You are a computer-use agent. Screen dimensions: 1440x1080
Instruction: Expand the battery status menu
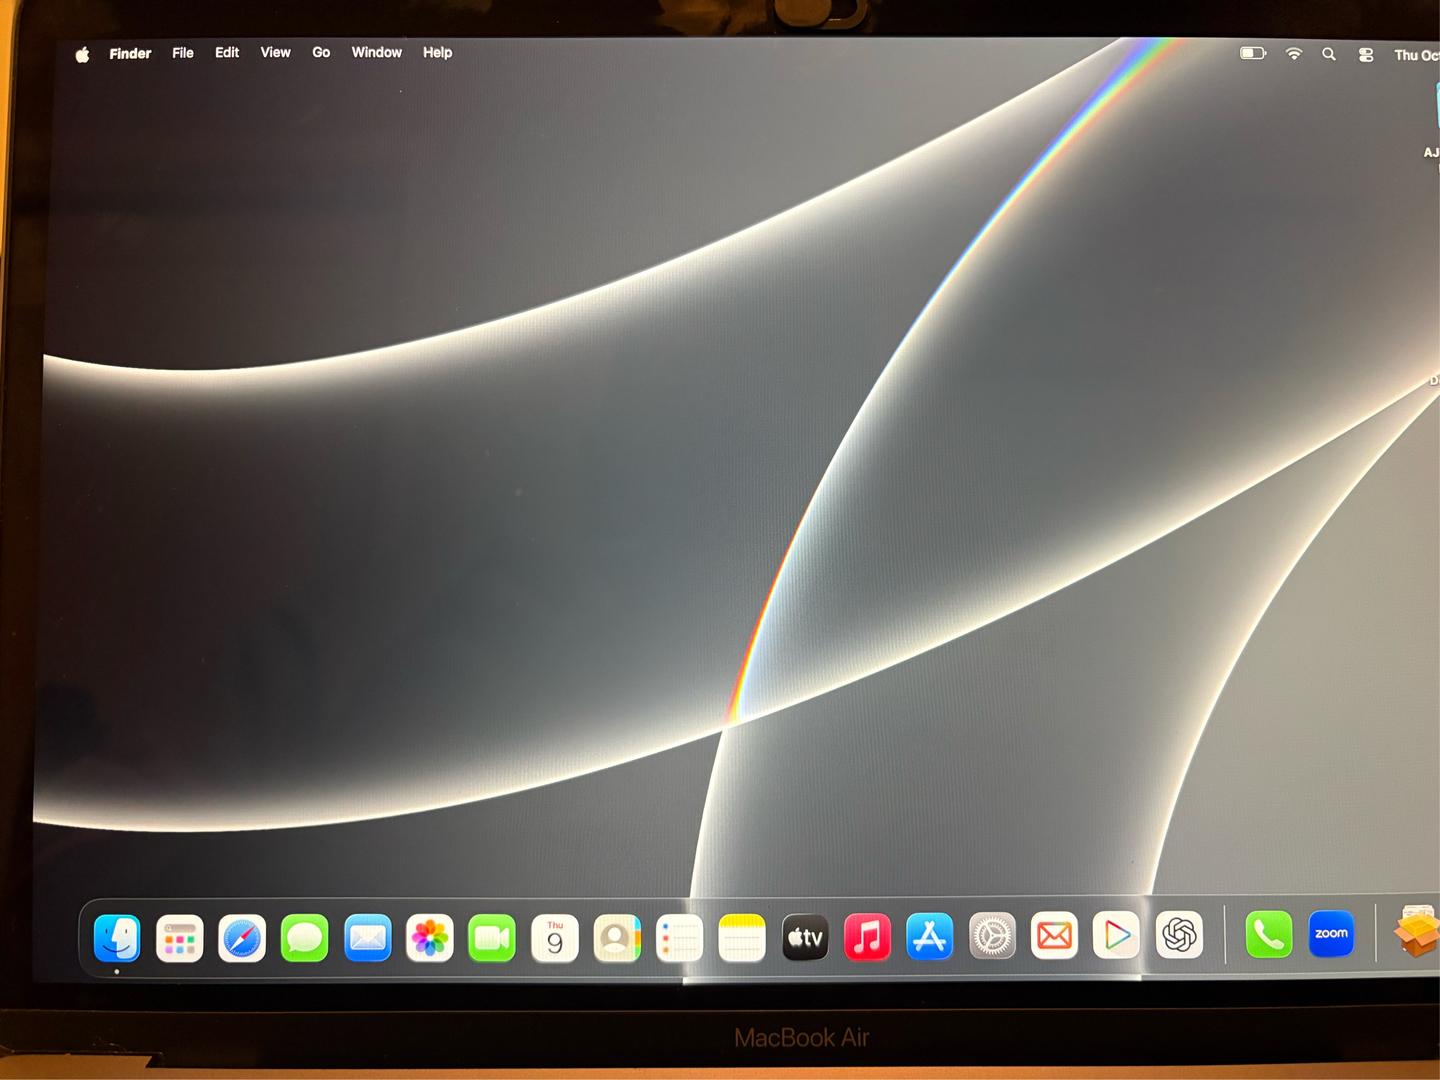[x=1253, y=53]
